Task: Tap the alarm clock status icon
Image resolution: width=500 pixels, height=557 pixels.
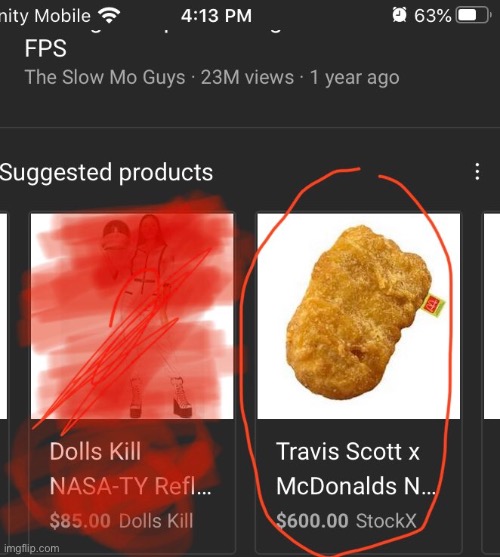Action: coord(399,15)
